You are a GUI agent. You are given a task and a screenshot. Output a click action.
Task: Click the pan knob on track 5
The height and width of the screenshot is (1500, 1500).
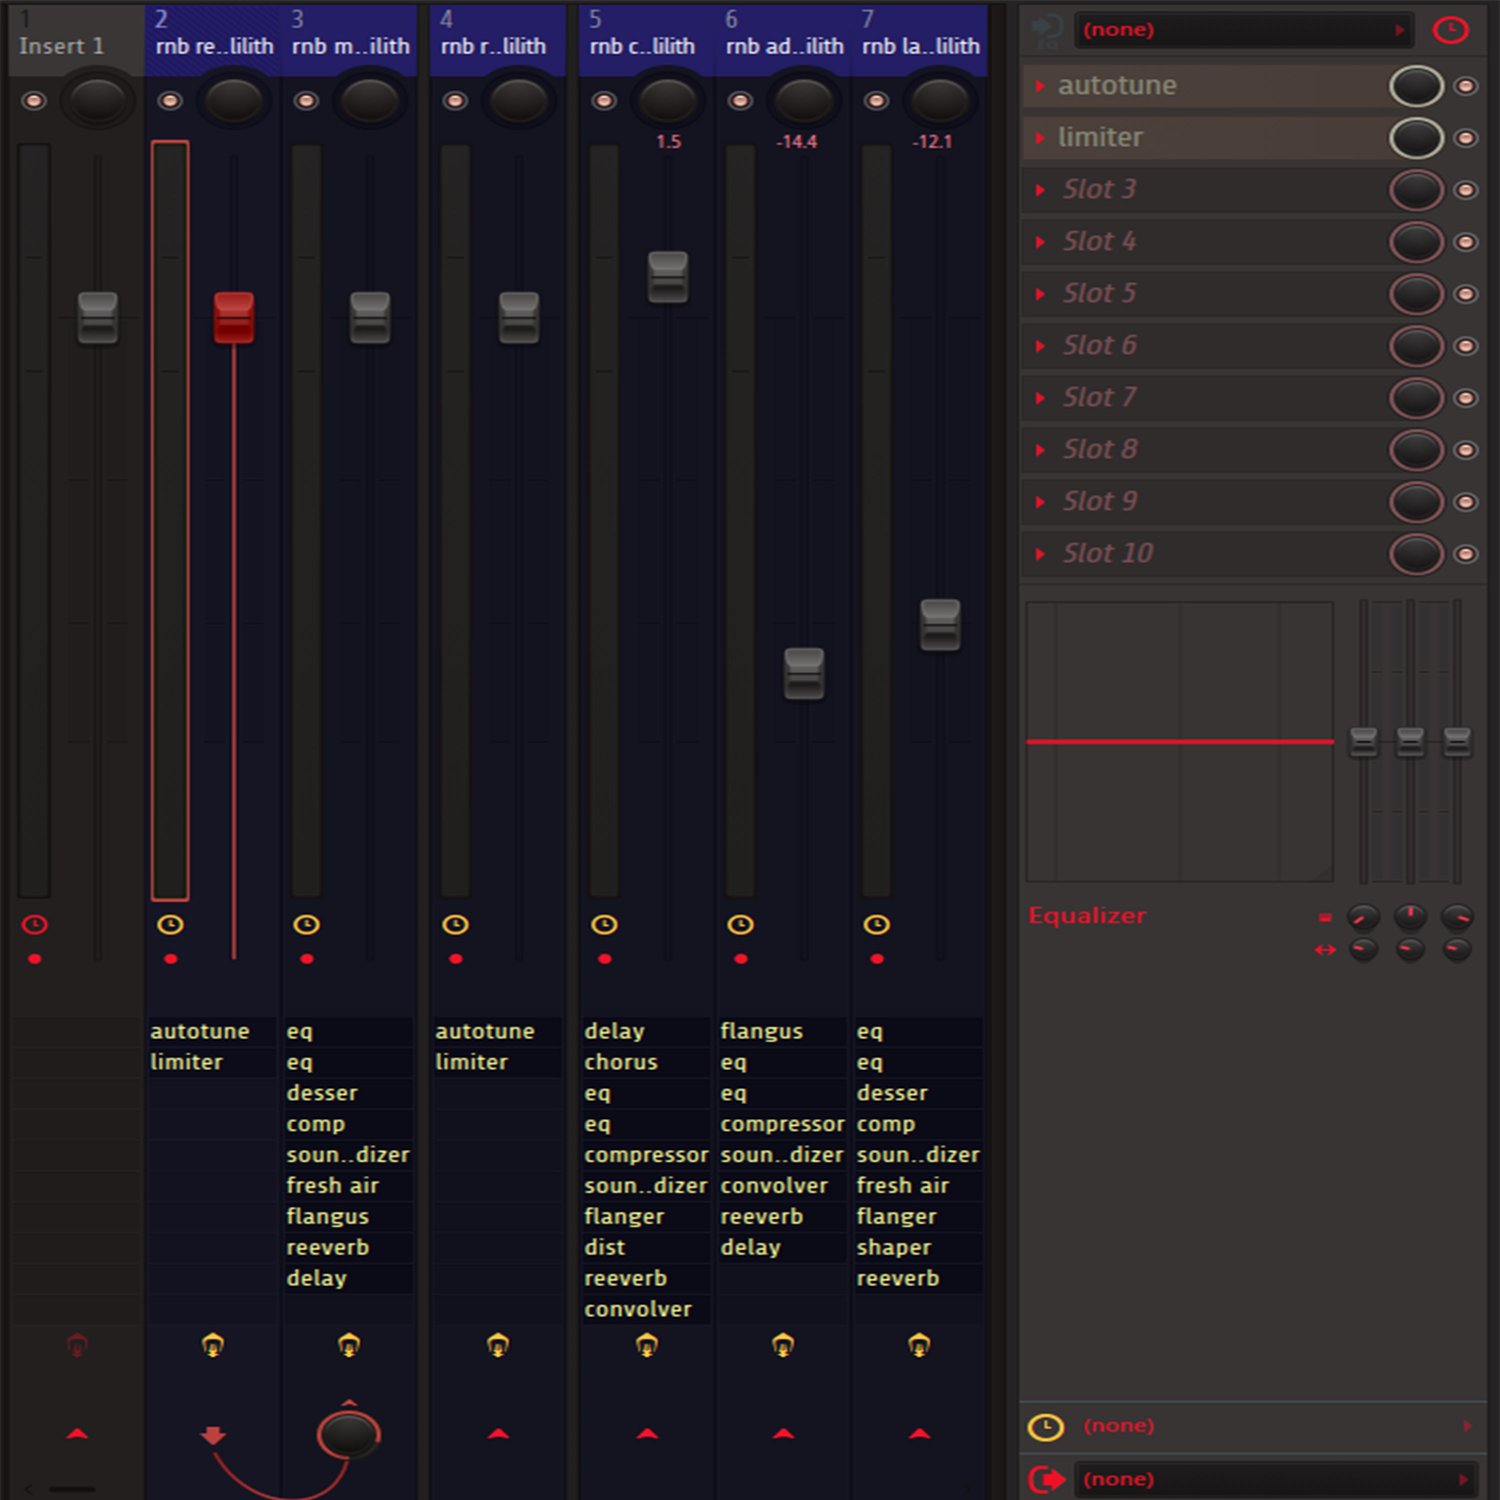coord(667,100)
